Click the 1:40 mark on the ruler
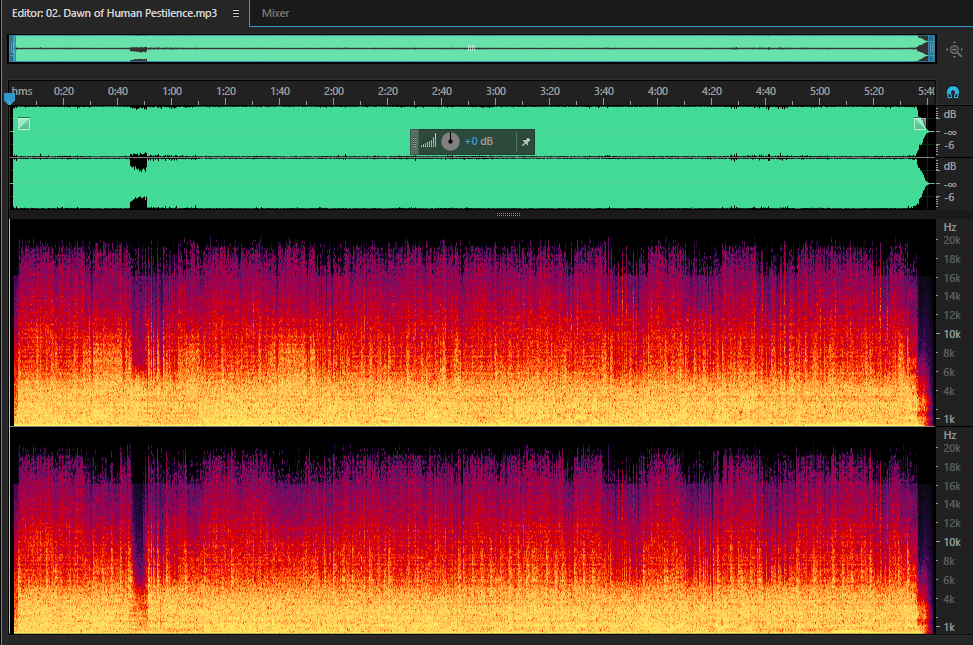The width and height of the screenshot is (973, 645). tap(280, 91)
